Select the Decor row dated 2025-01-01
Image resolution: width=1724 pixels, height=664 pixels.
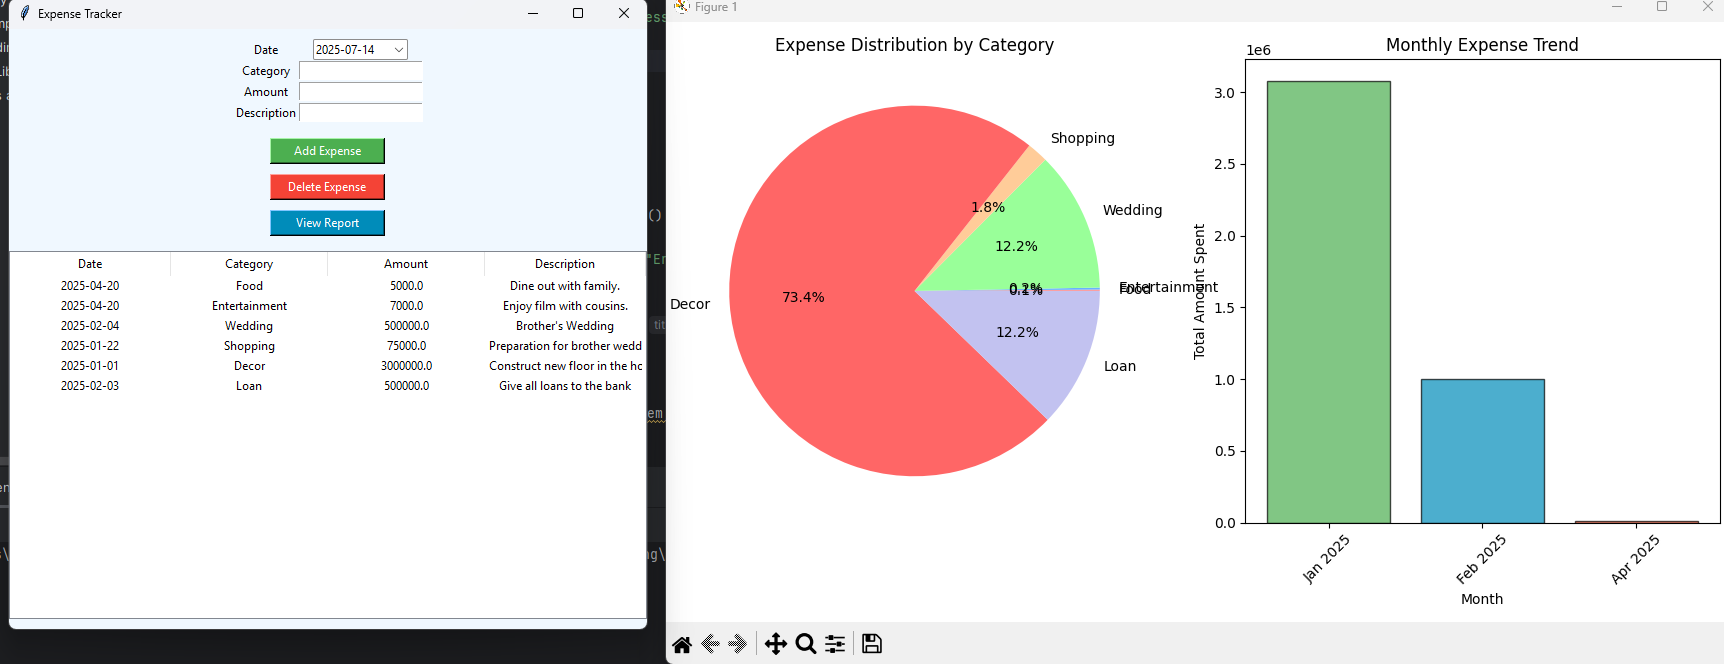(327, 366)
